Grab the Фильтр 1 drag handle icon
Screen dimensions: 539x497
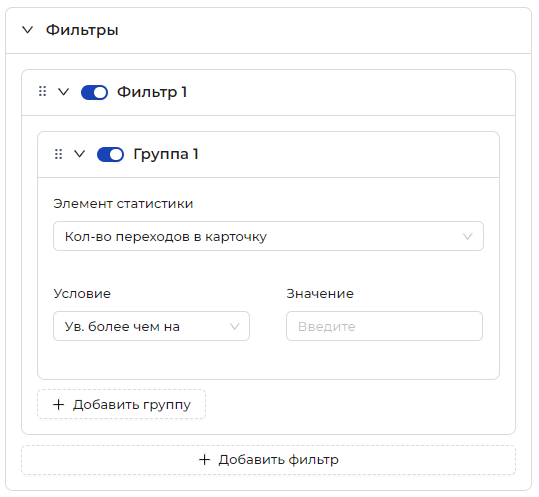point(42,91)
